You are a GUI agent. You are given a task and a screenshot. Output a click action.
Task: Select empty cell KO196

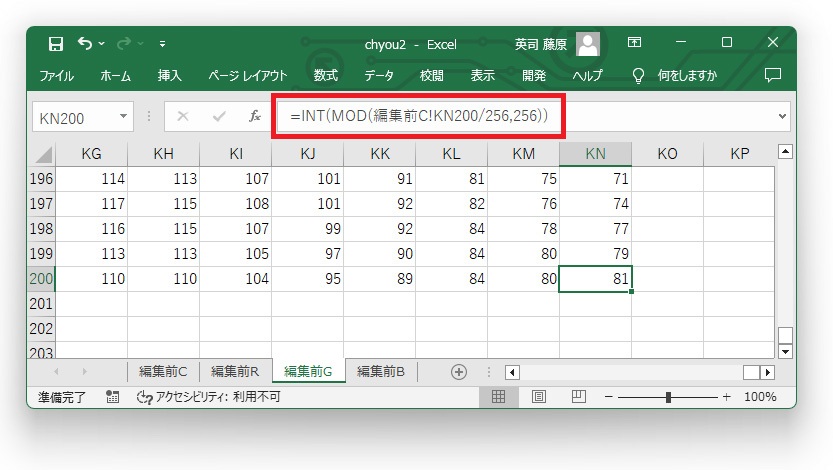click(x=667, y=179)
